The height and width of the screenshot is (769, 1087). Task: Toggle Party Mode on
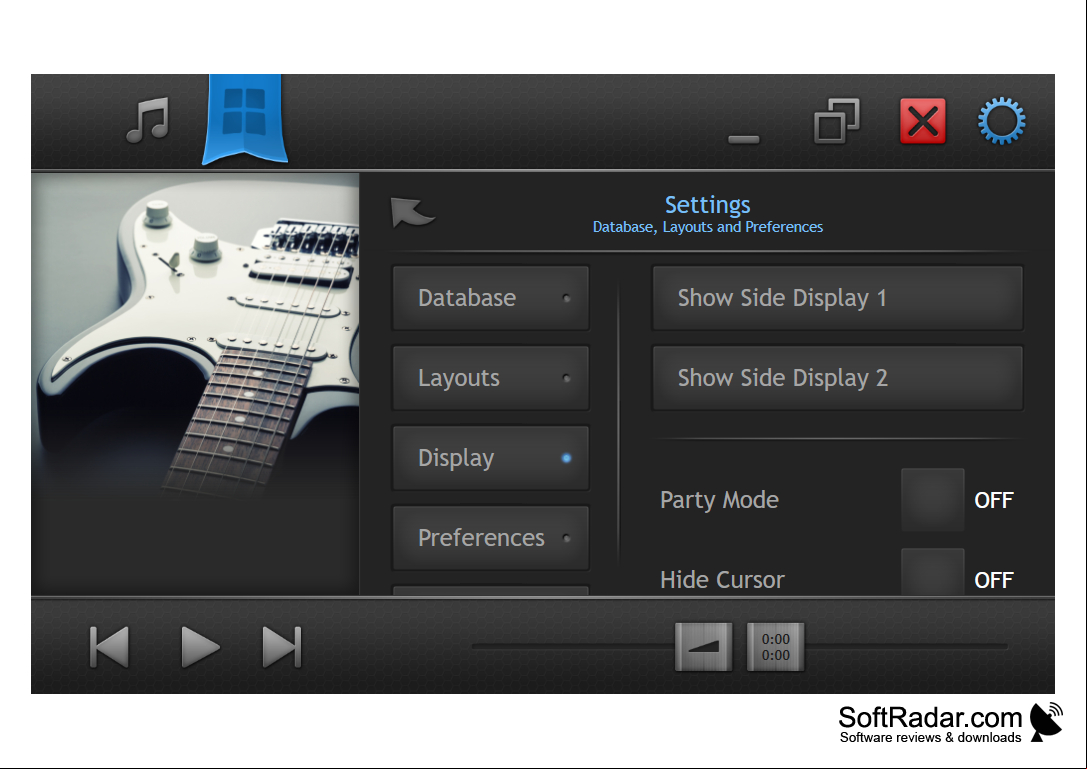click(932, 500)
